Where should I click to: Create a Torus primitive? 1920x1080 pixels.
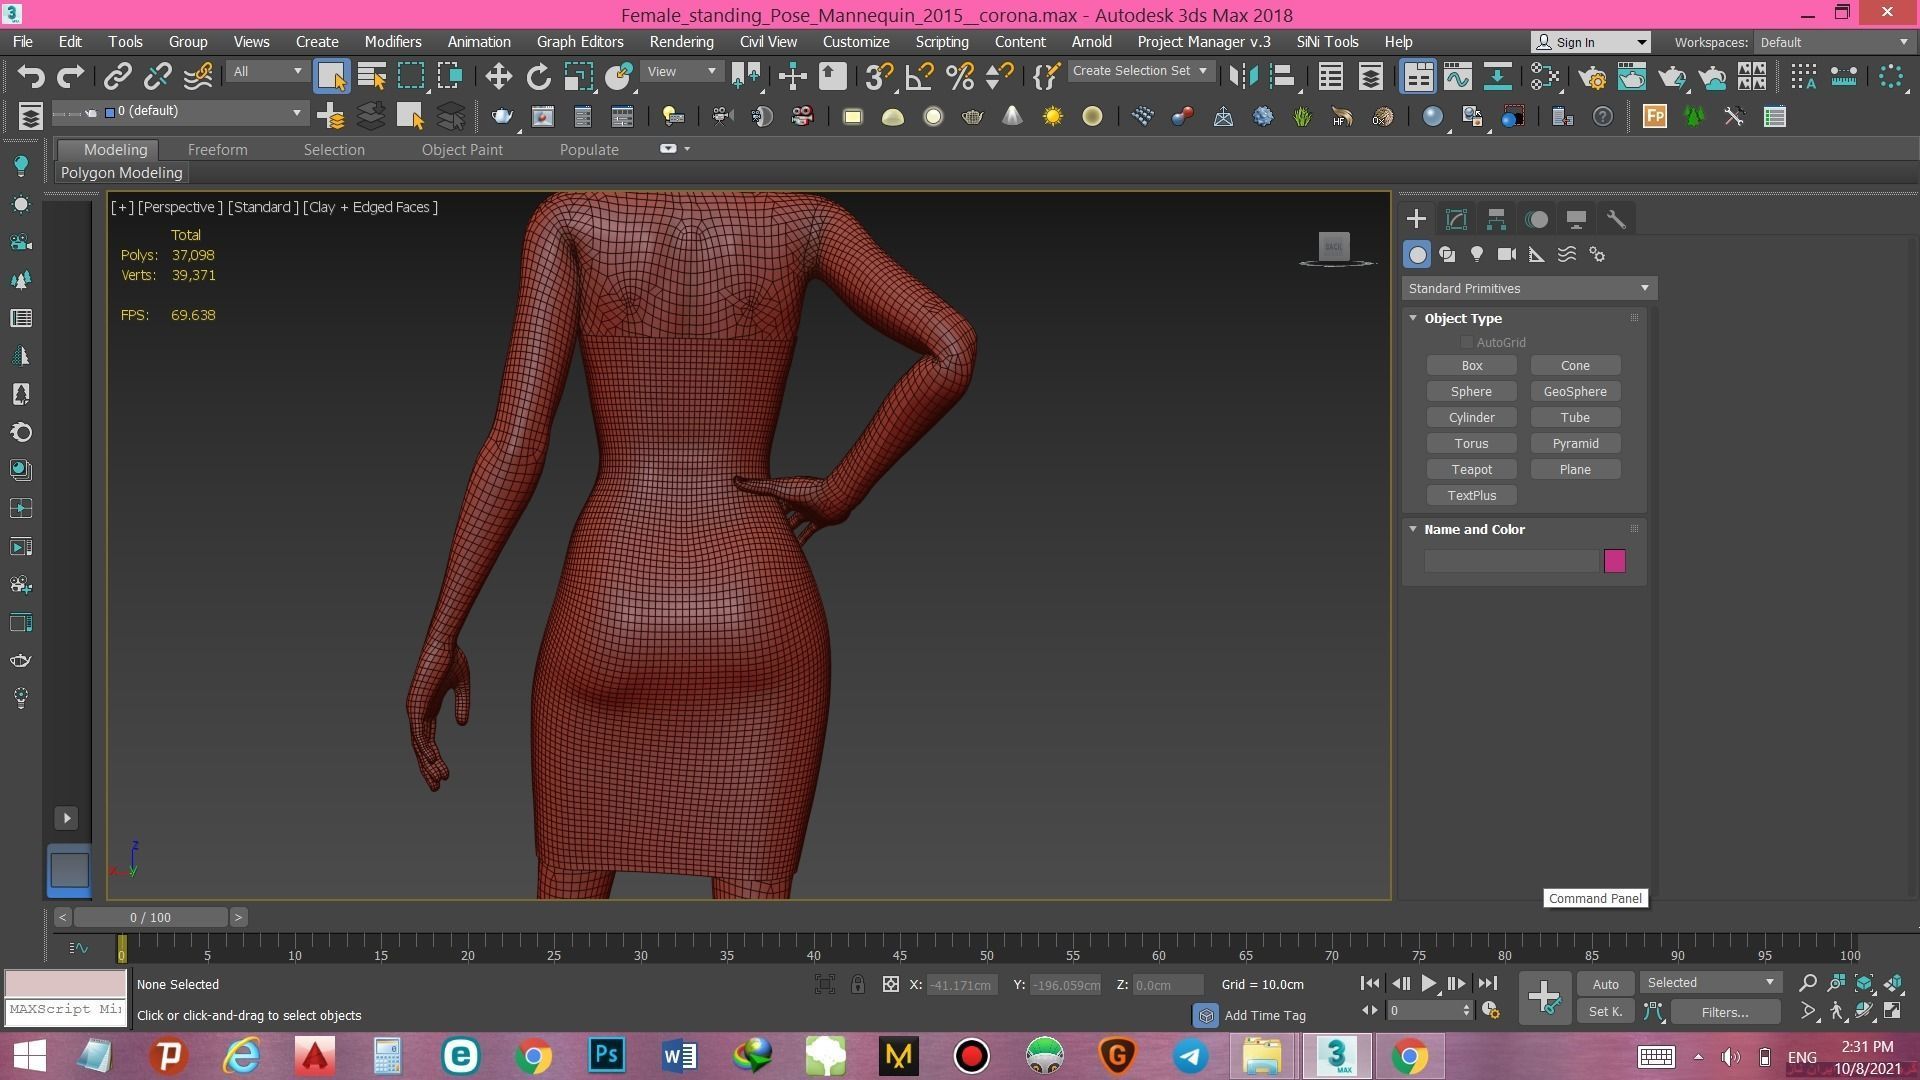coord(1471,444)
